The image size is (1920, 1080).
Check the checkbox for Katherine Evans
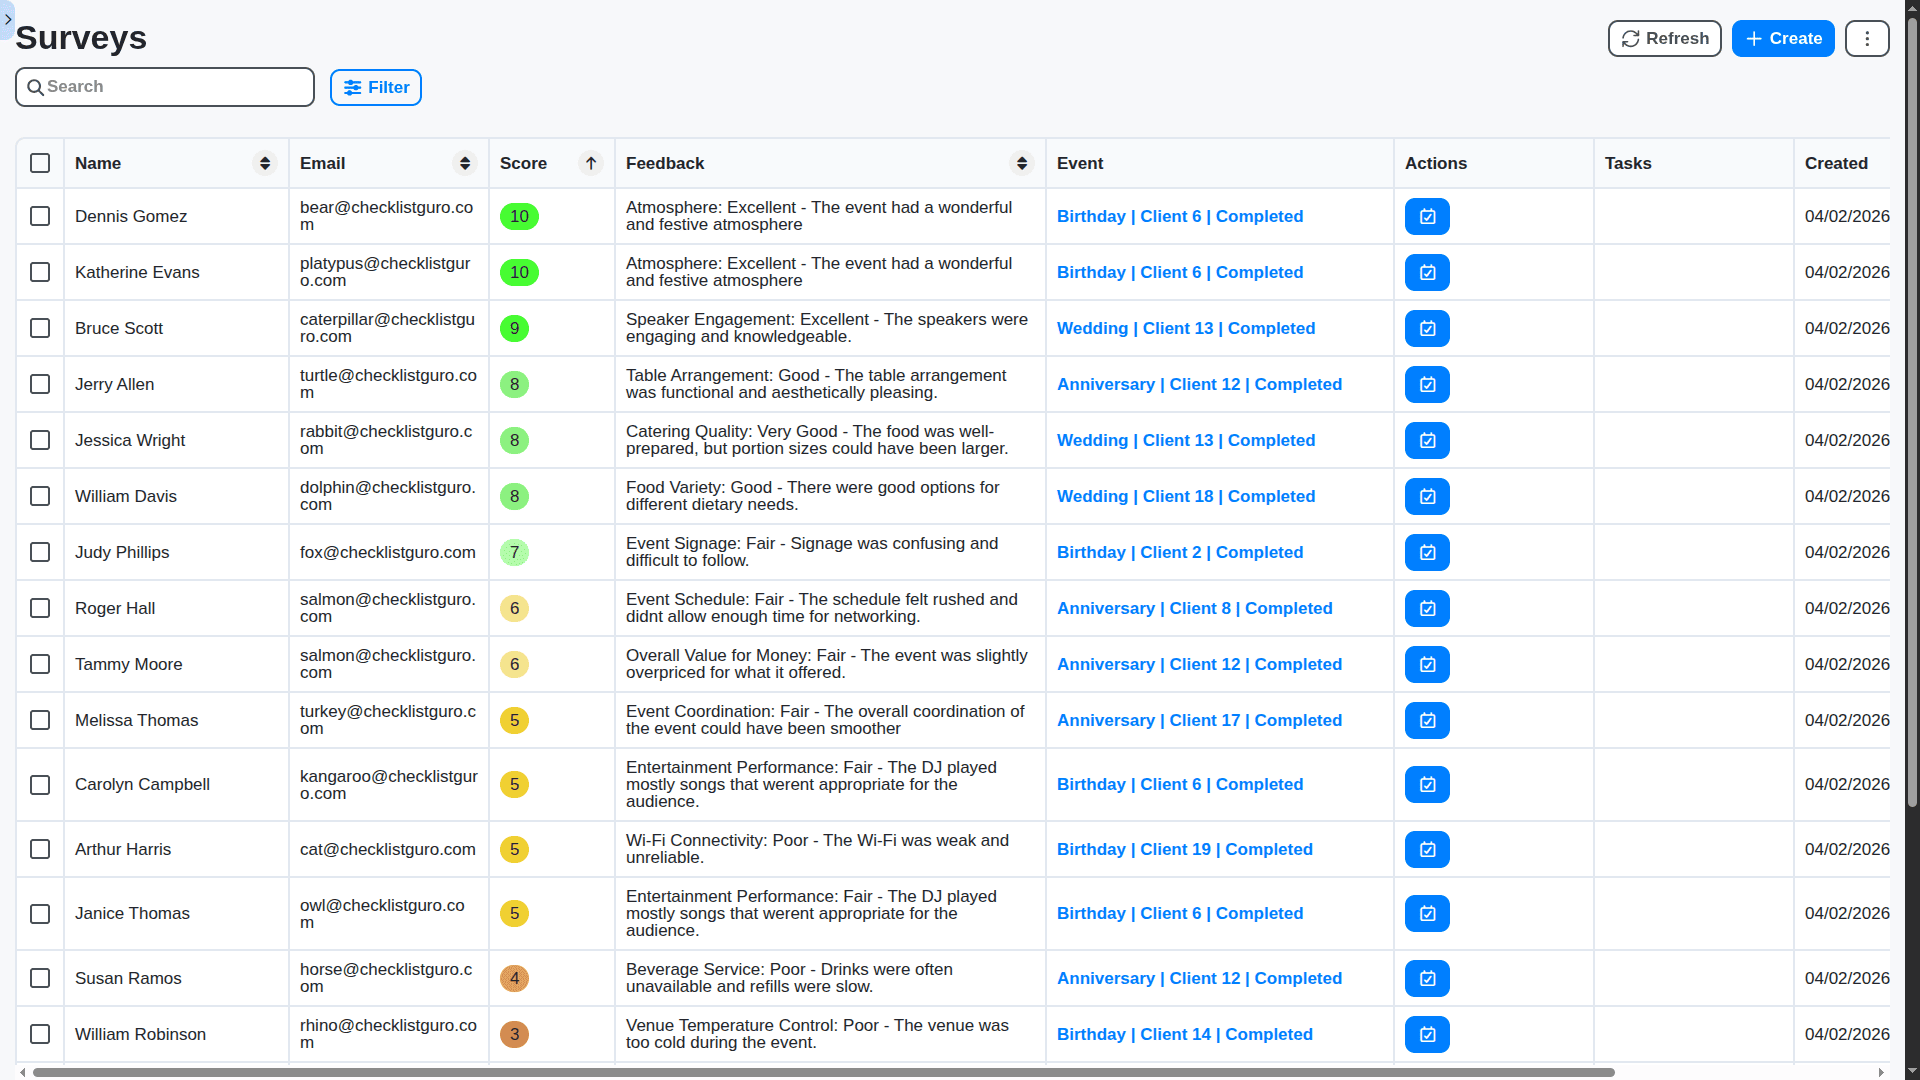(39, 272)
